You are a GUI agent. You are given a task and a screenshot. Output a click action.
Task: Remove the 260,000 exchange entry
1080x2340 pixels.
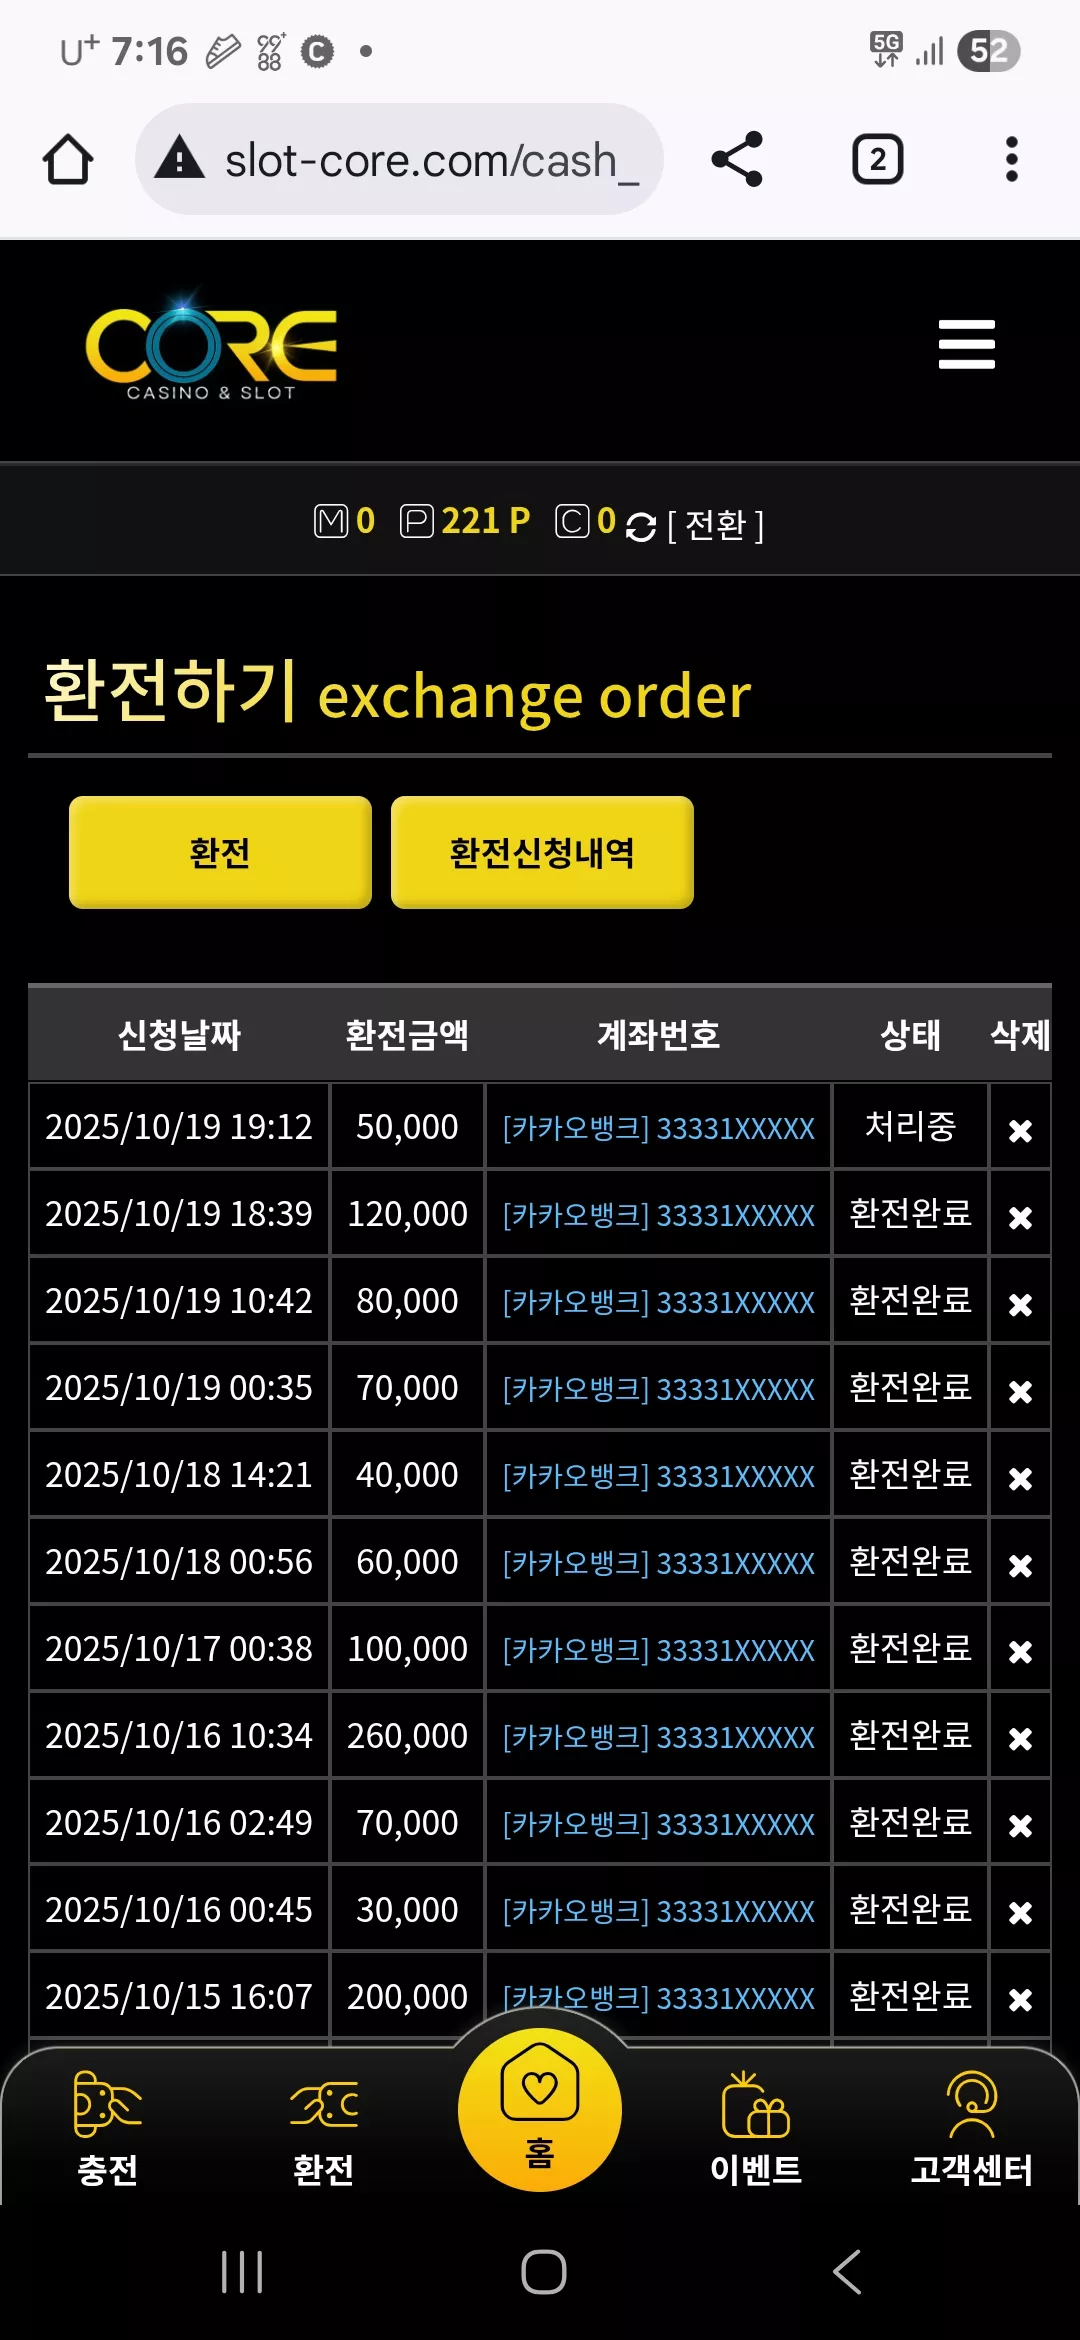[x=1020, y=1739]
